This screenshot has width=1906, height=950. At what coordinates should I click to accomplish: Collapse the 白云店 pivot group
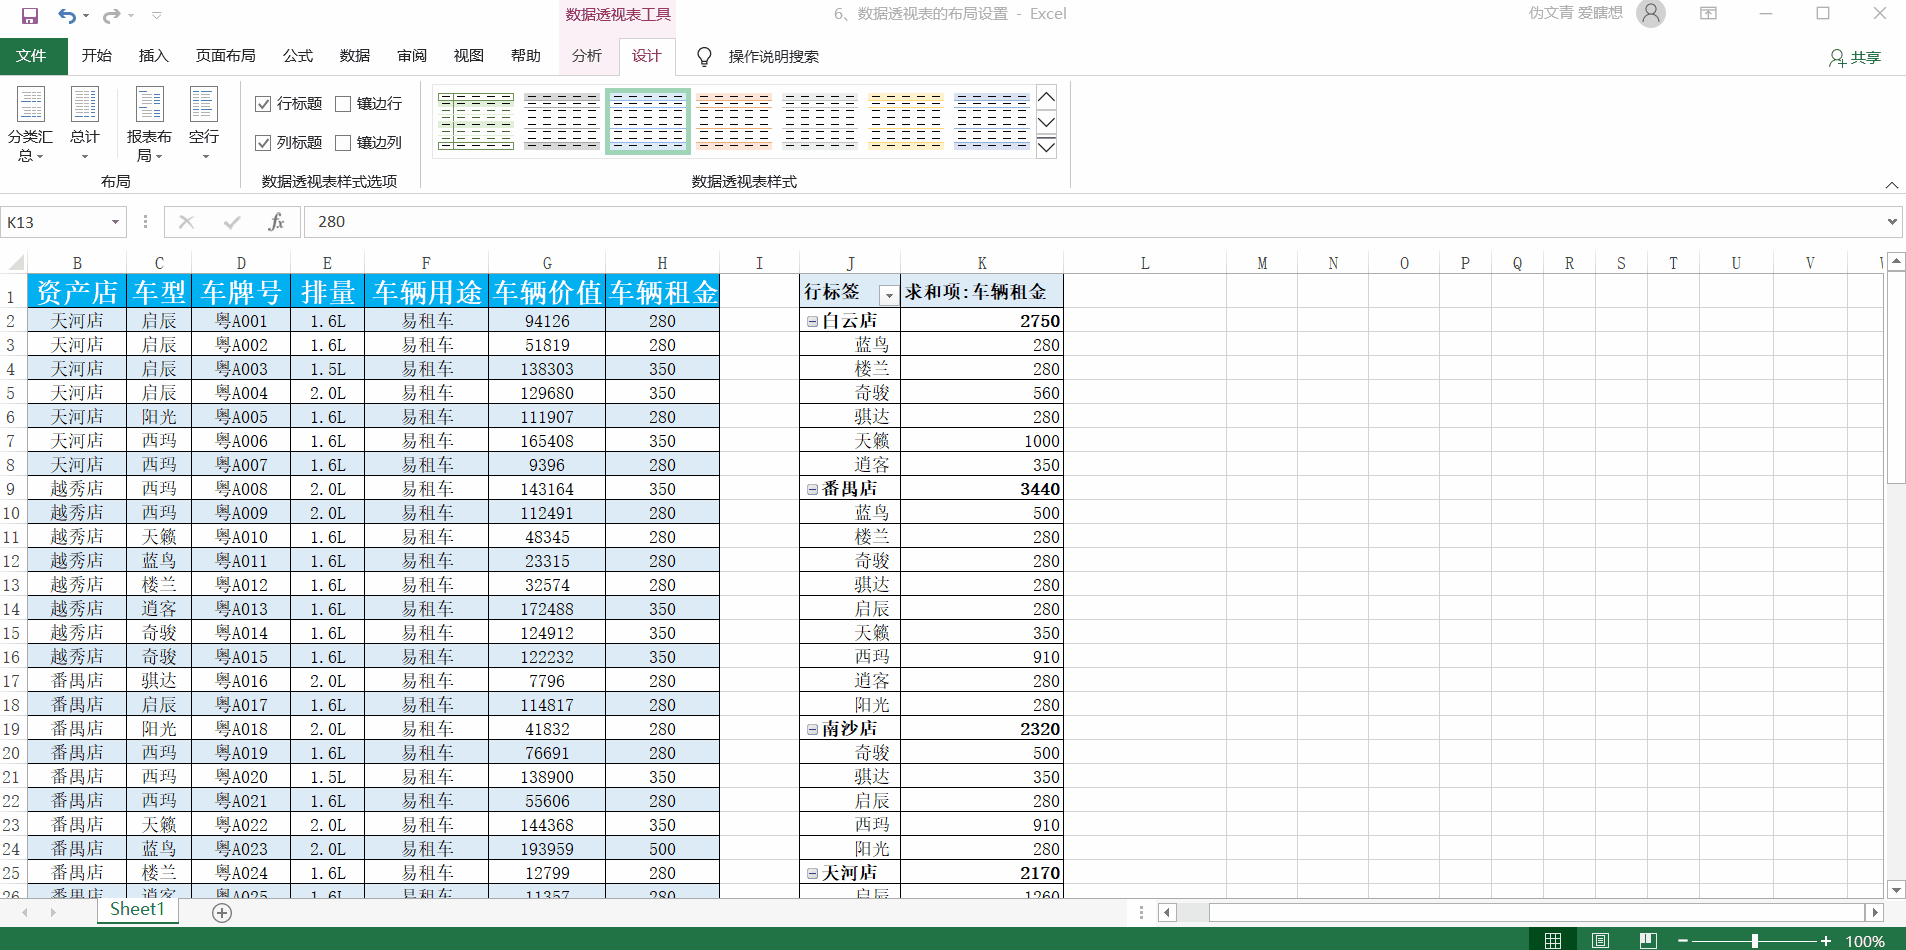coord(812,321)
